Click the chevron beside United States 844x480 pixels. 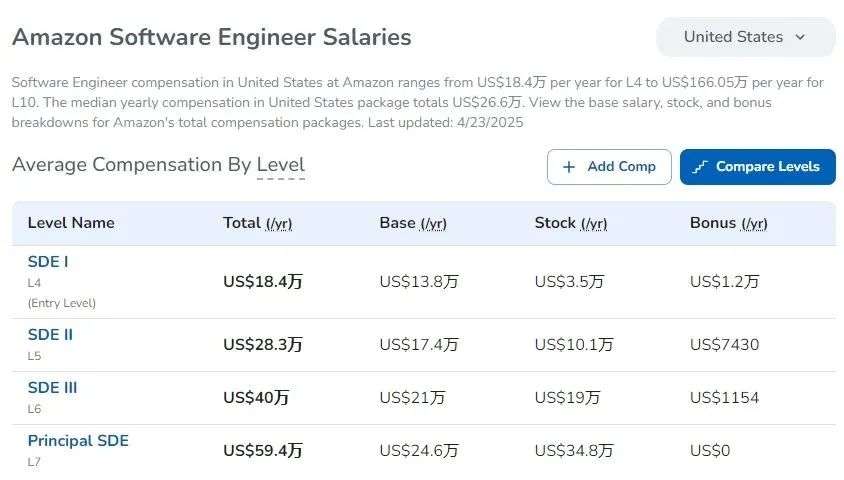click(800, 37)
